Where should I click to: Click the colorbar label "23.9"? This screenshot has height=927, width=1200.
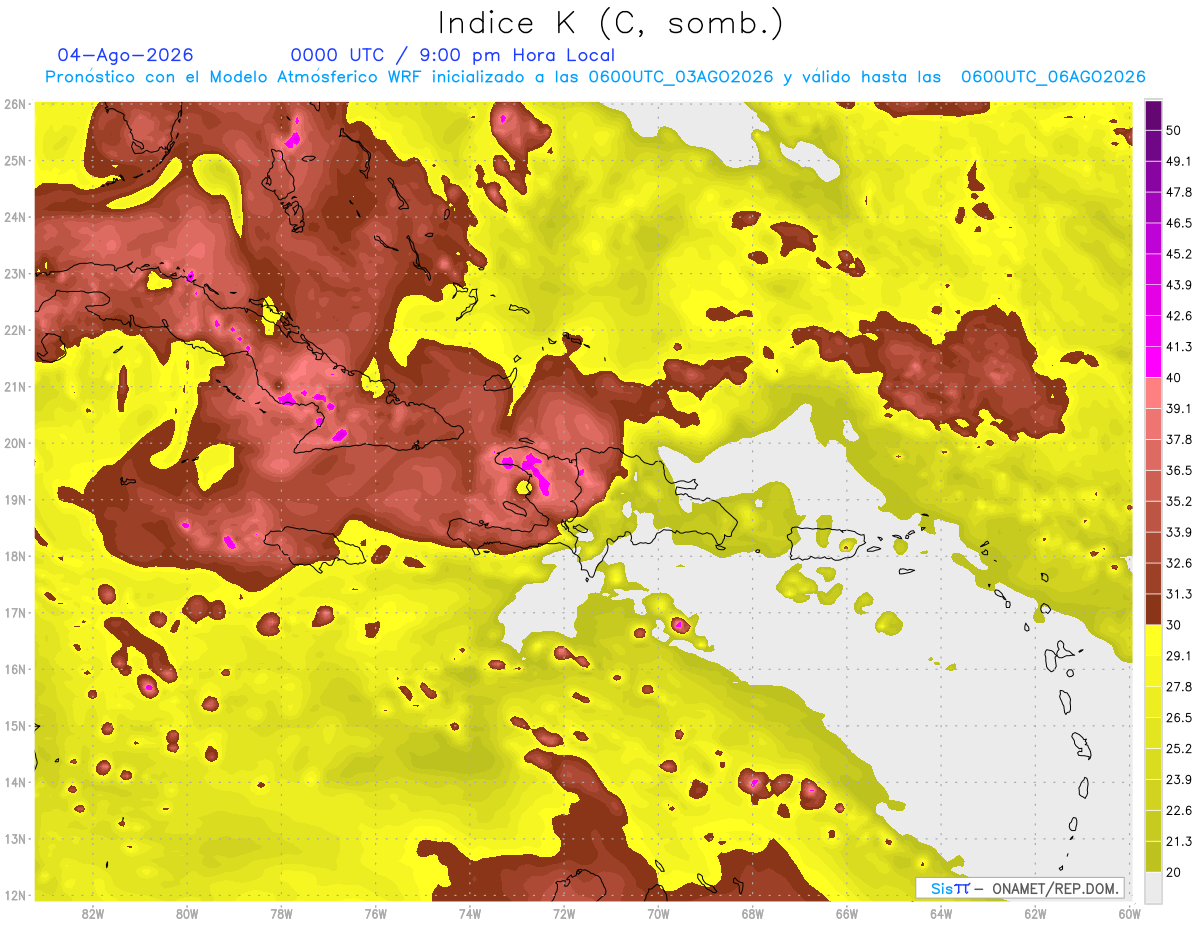pos(1178,779)
